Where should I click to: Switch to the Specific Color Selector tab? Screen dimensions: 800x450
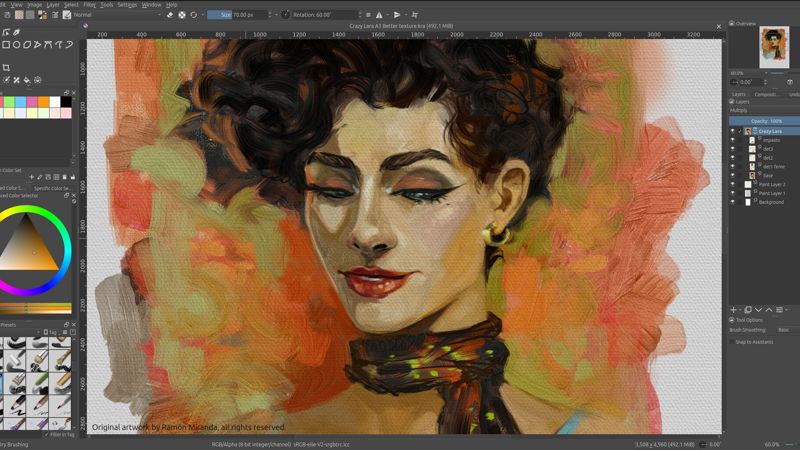[x=52, y=188]
